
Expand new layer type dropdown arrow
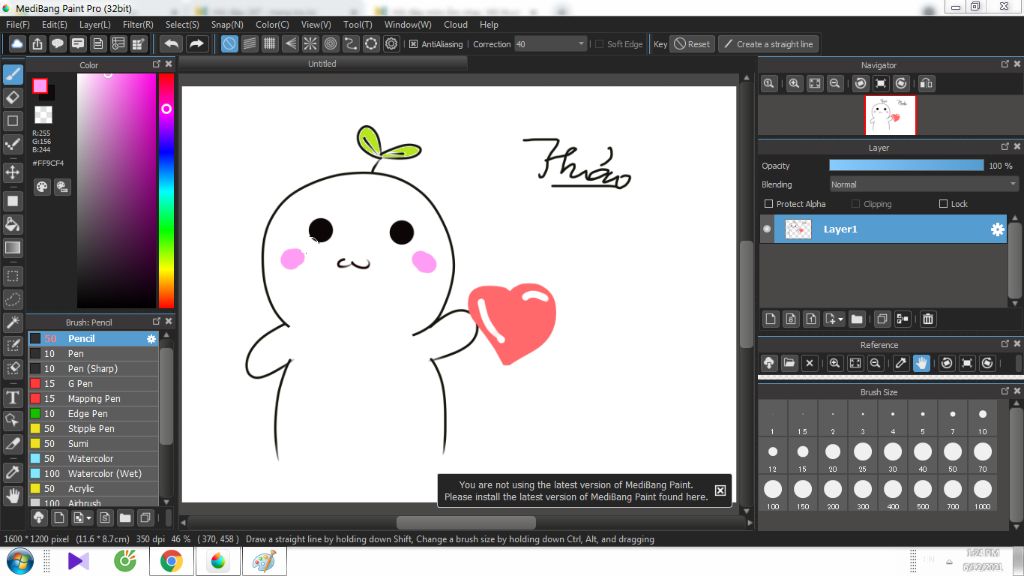[x=840, y=319]
